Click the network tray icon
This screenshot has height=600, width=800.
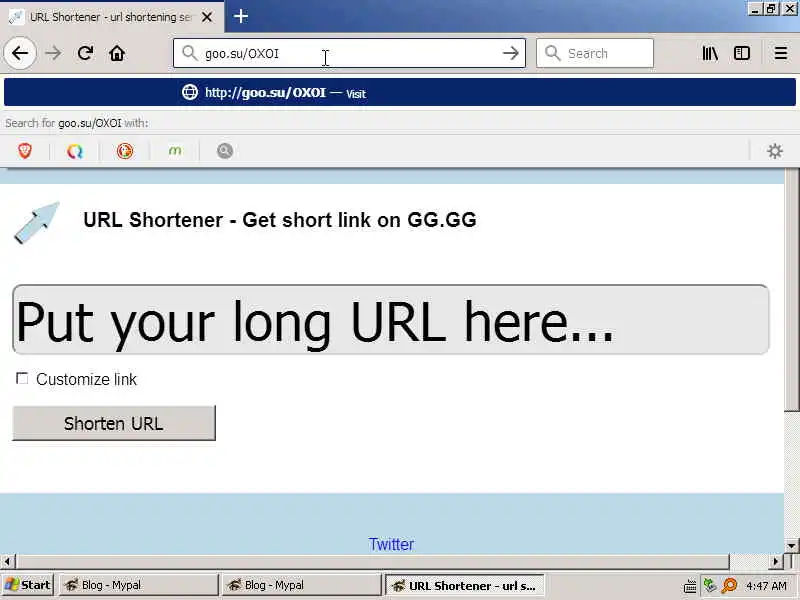click(710, 585)
